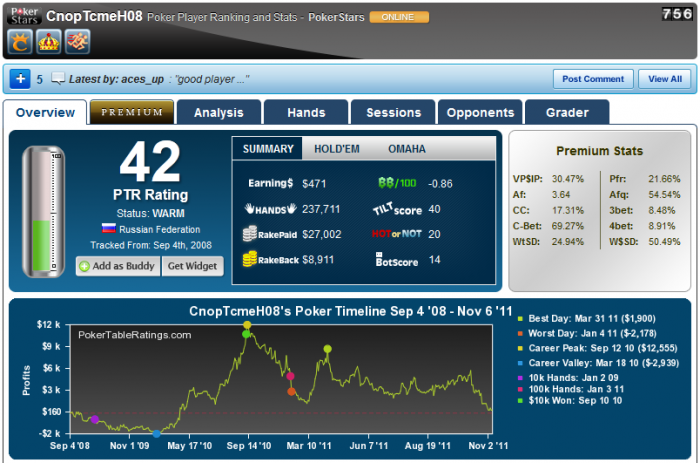Click the orange C badge icon
Screen dimensions: 700x463
(20, 42)
